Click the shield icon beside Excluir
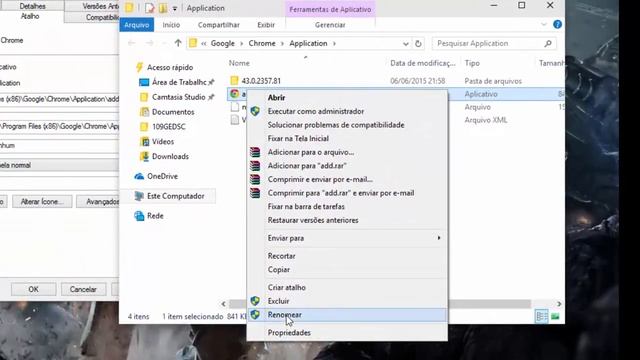The width and height of the screenshot is (640, 360). (255, 301)
